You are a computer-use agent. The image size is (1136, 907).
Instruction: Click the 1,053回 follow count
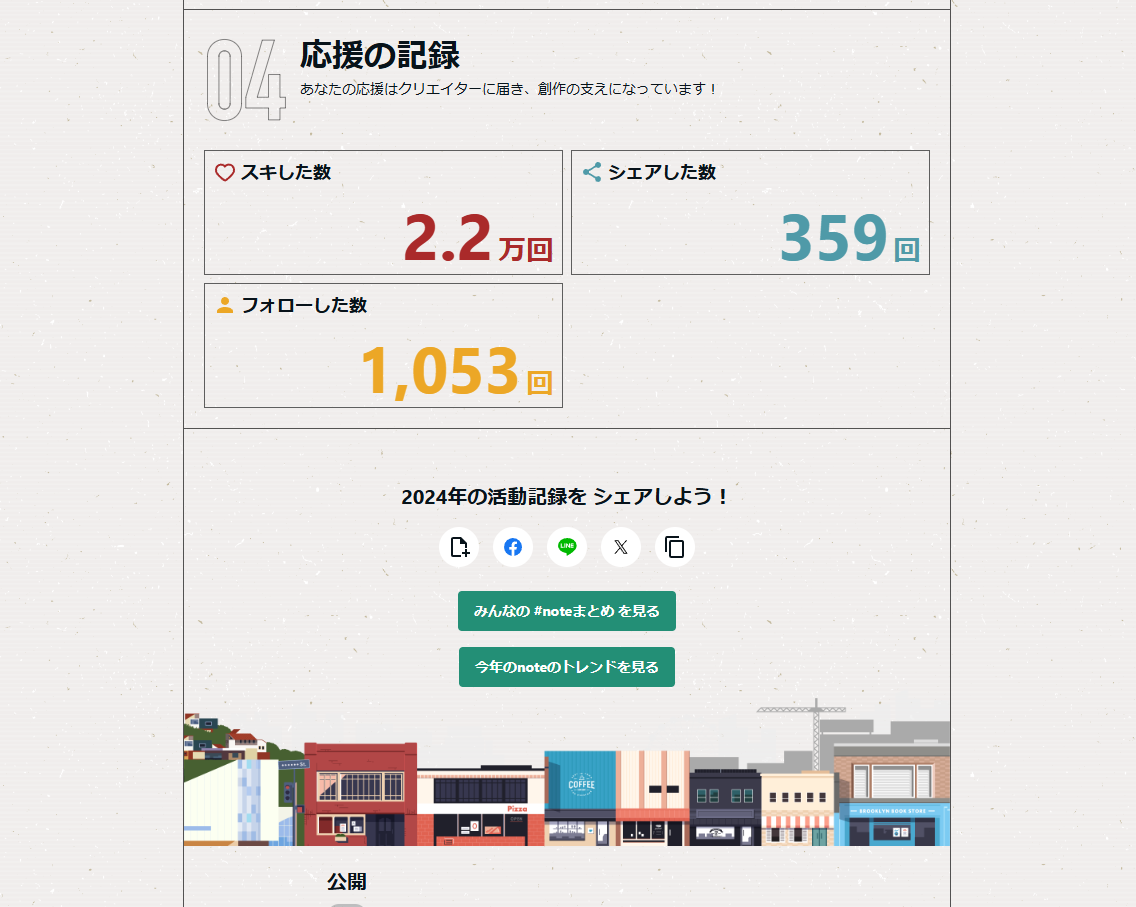(455, 372)
